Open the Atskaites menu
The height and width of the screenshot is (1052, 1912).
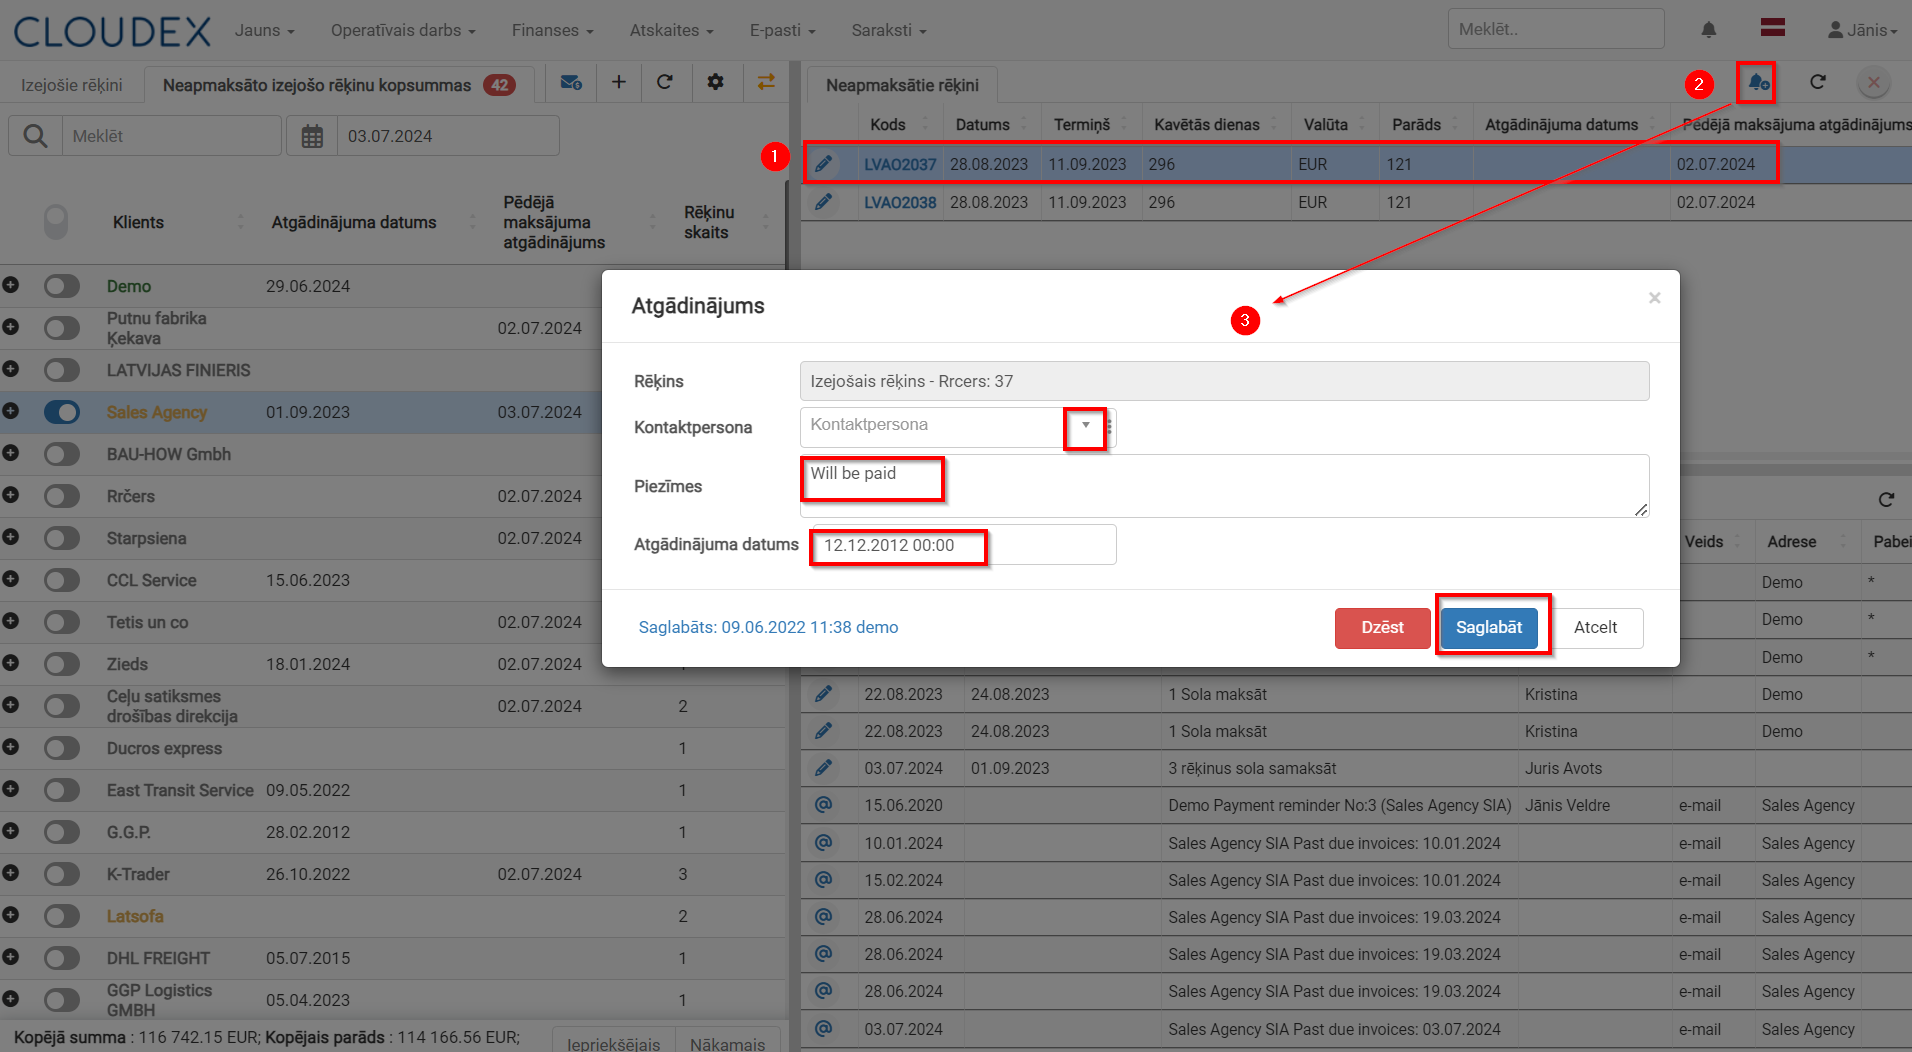[x=671, y=30]
